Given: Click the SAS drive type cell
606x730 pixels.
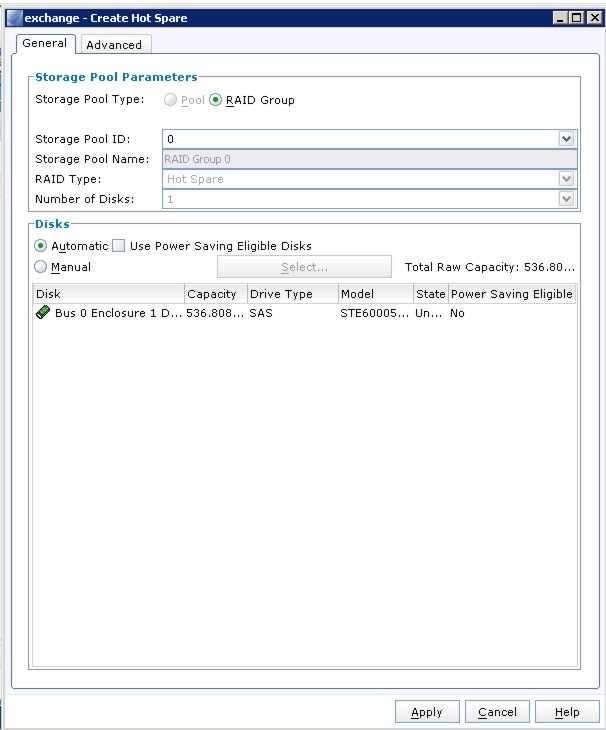Looking at the screenshot, I should tap(261, 313).
